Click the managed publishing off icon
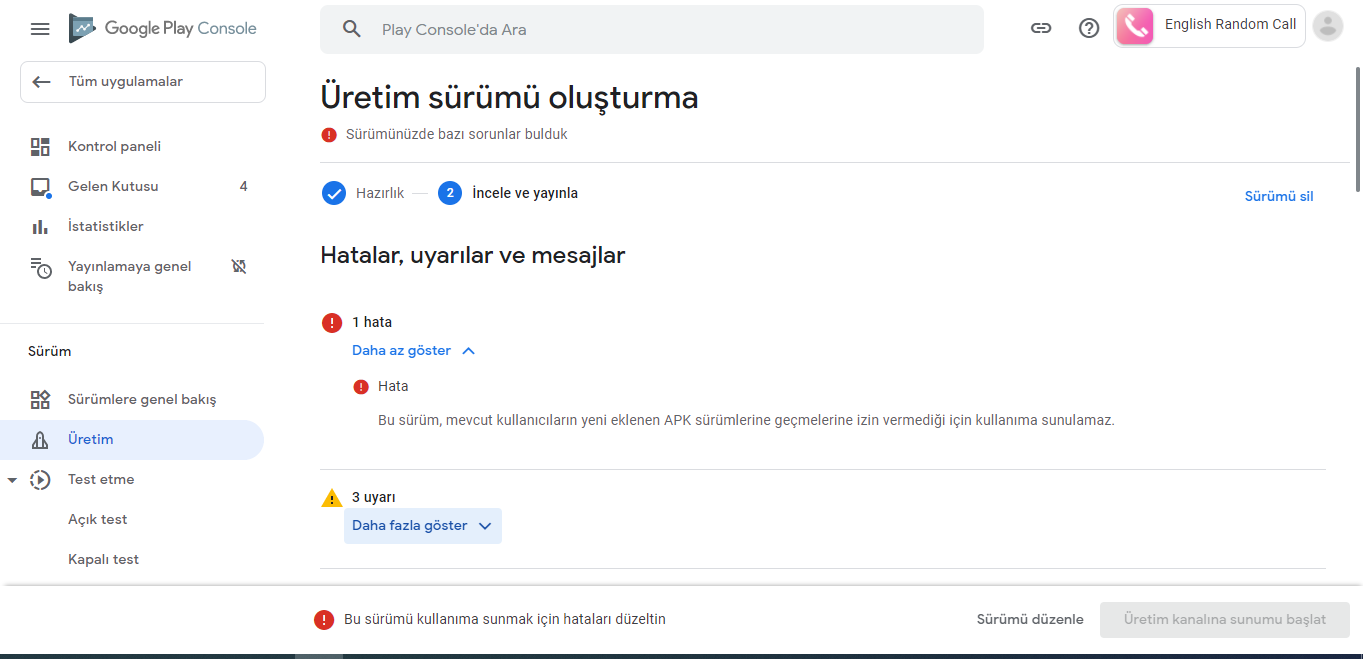Viewport: 1363px width, 659px height. coord(239,267)
